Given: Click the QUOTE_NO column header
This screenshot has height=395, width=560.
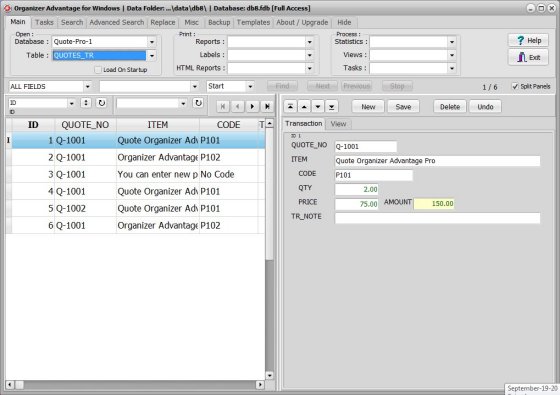Looking at the screenshot, I should pyautogui.click(x=85, y=125).
